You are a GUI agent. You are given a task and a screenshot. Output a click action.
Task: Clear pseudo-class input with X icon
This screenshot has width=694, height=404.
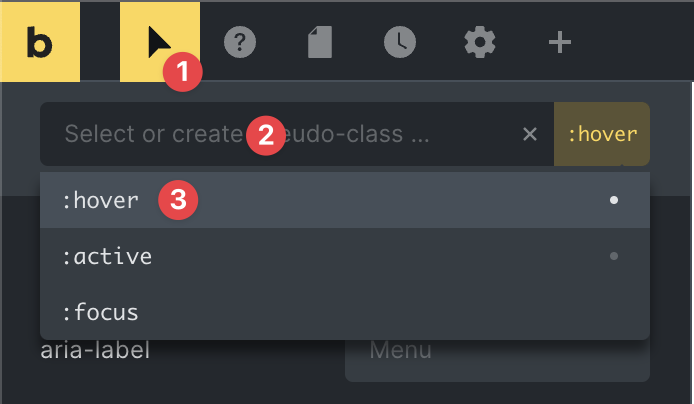pos(530,134)
